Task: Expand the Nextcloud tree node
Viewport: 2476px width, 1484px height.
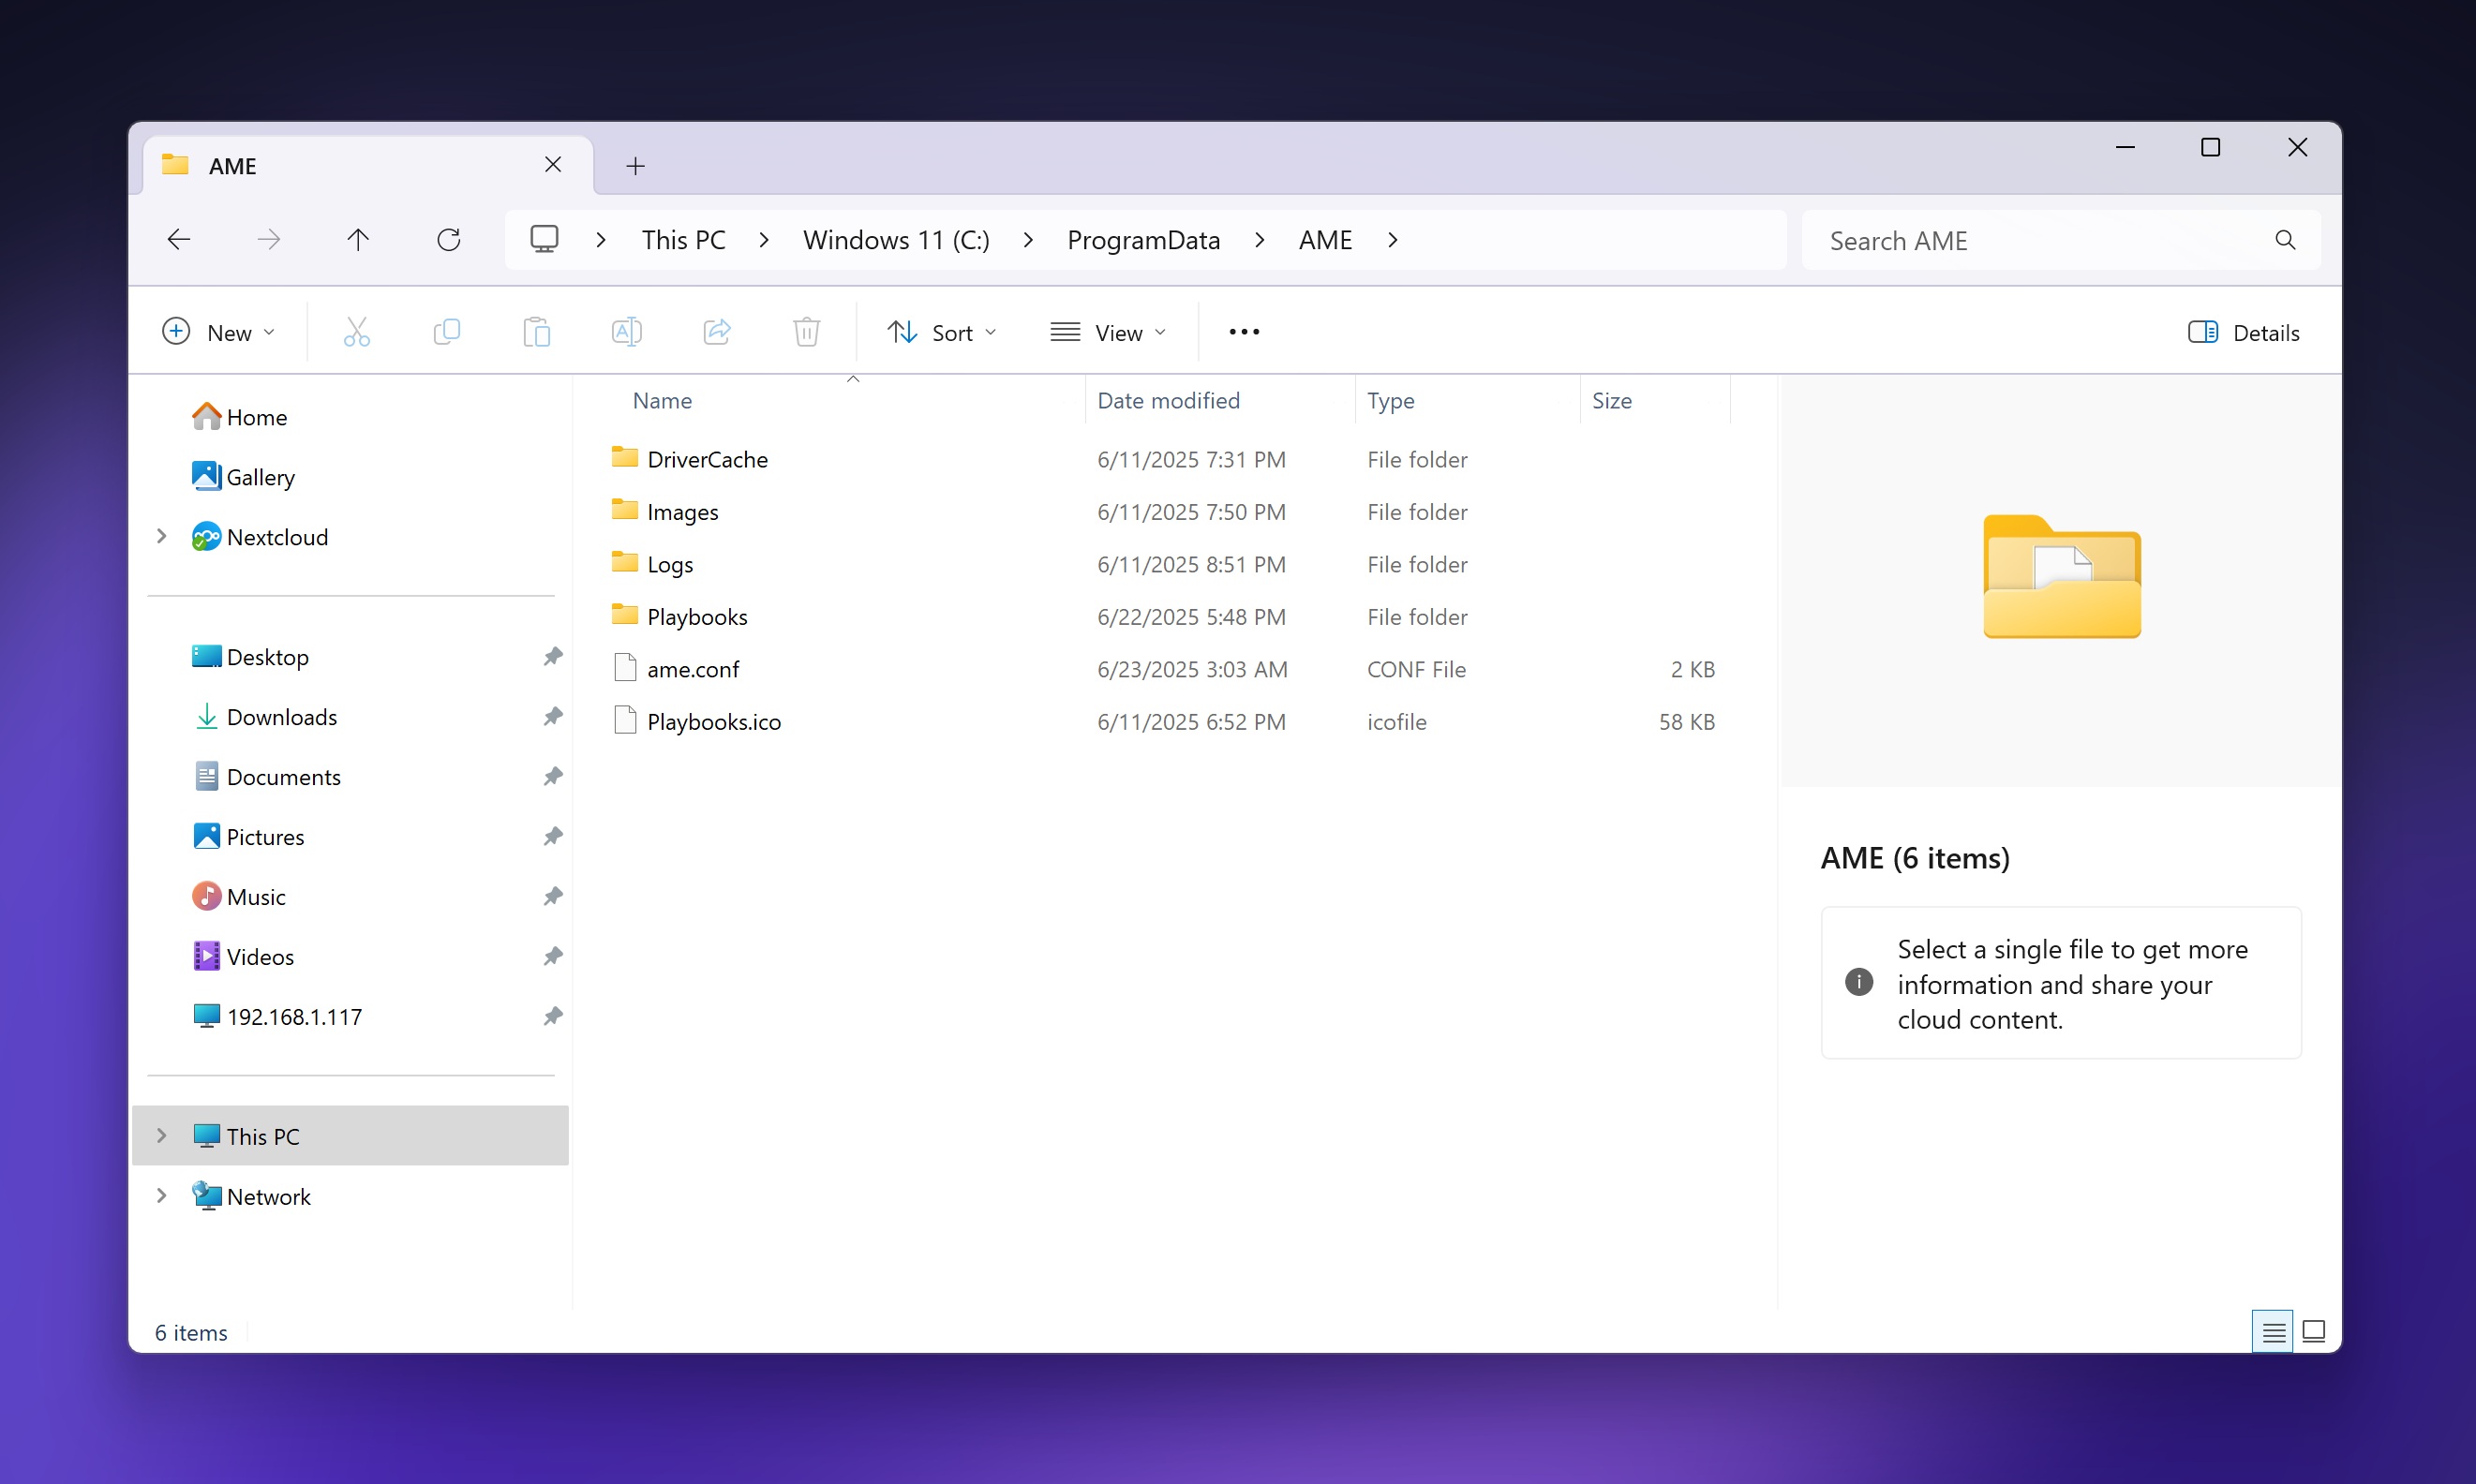Action: click(161, 537)
